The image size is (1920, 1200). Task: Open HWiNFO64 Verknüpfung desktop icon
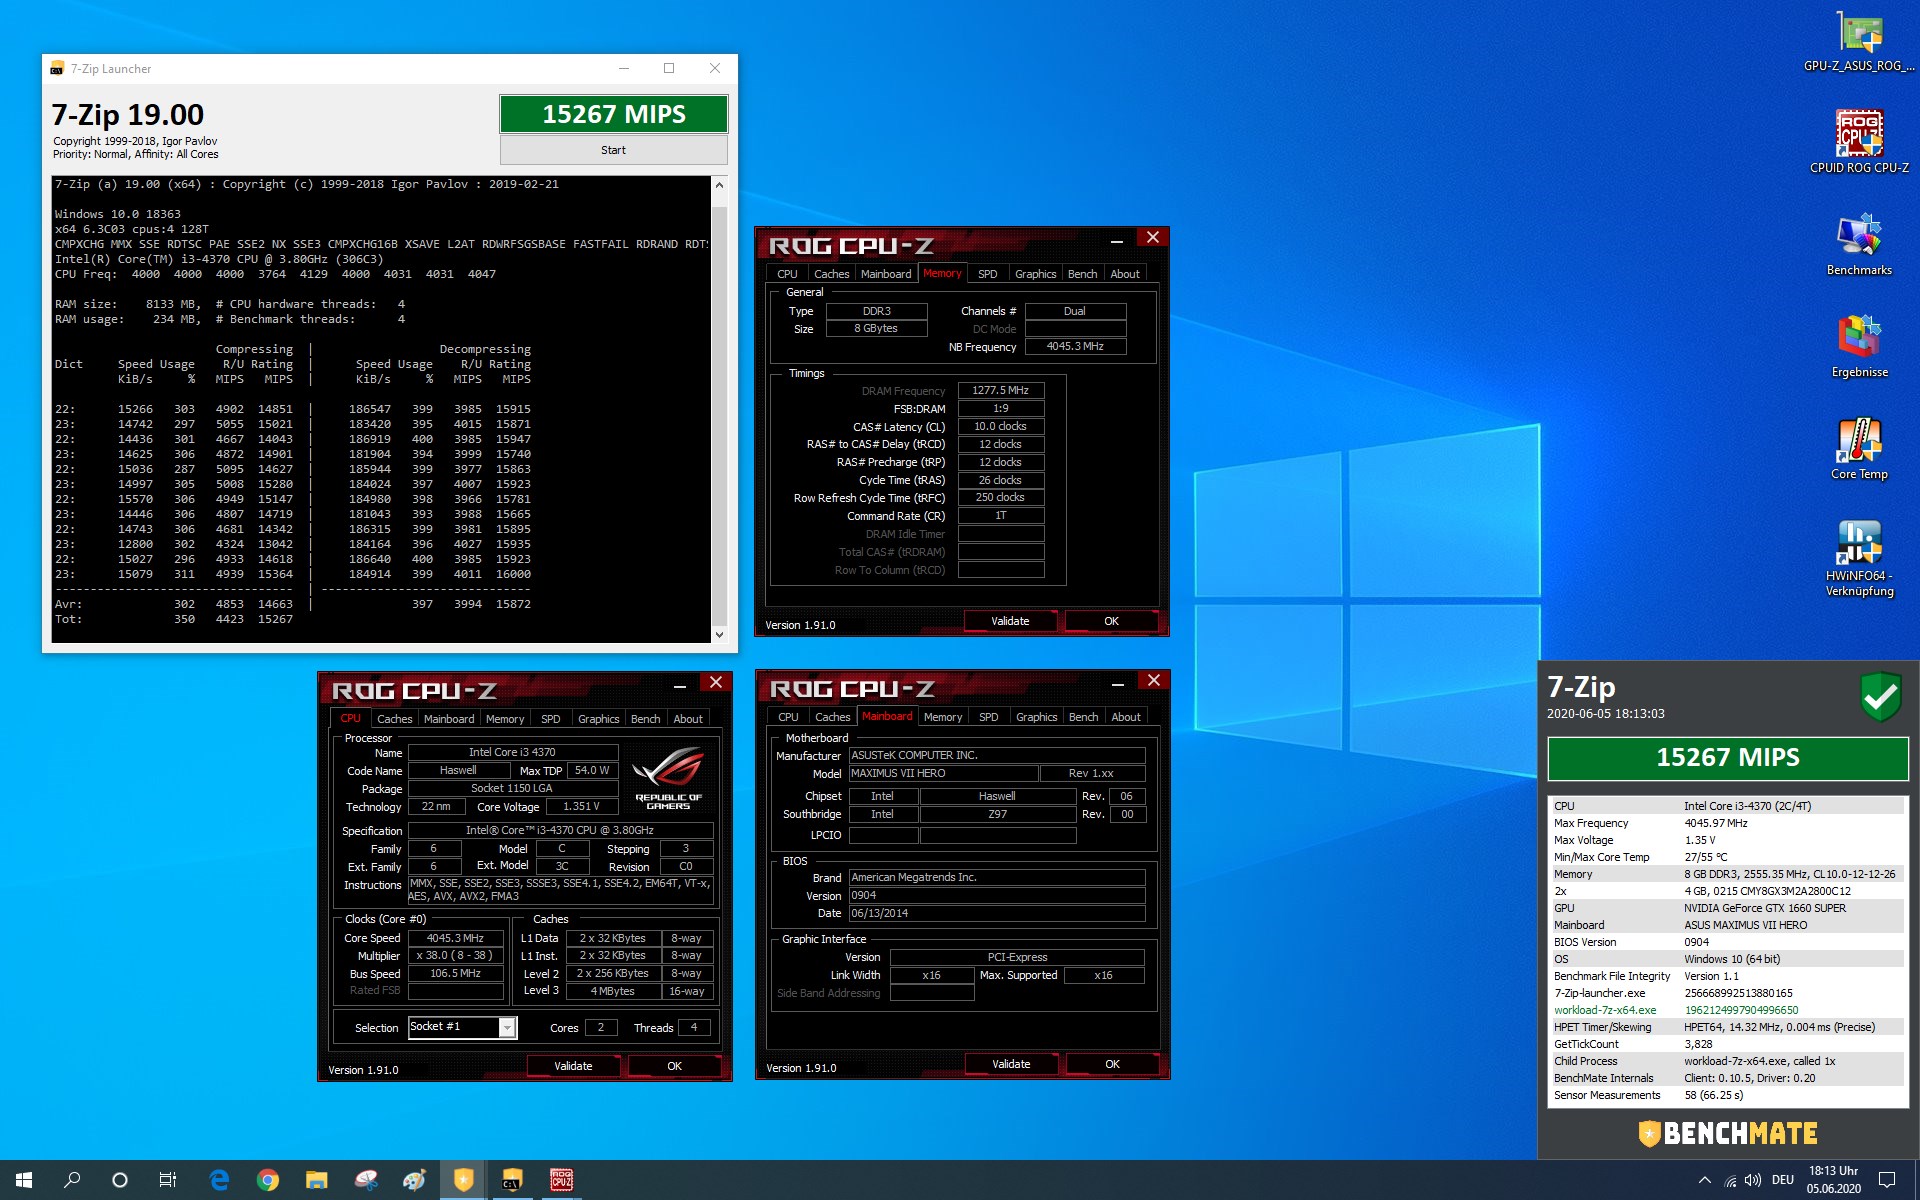pos(1859,558)
